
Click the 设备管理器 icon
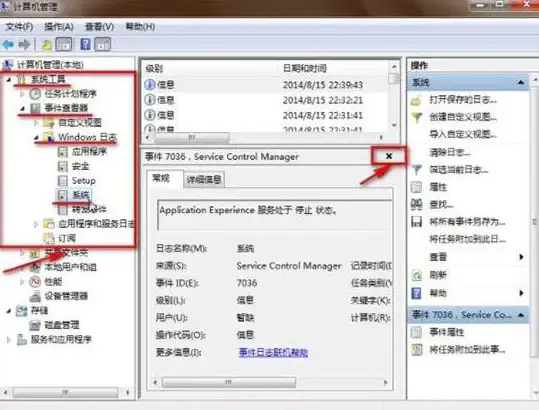(35, 296)
